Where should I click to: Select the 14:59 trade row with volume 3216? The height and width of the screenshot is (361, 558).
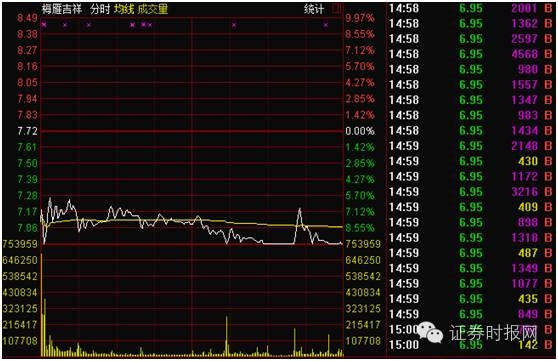tap(470, 192)
